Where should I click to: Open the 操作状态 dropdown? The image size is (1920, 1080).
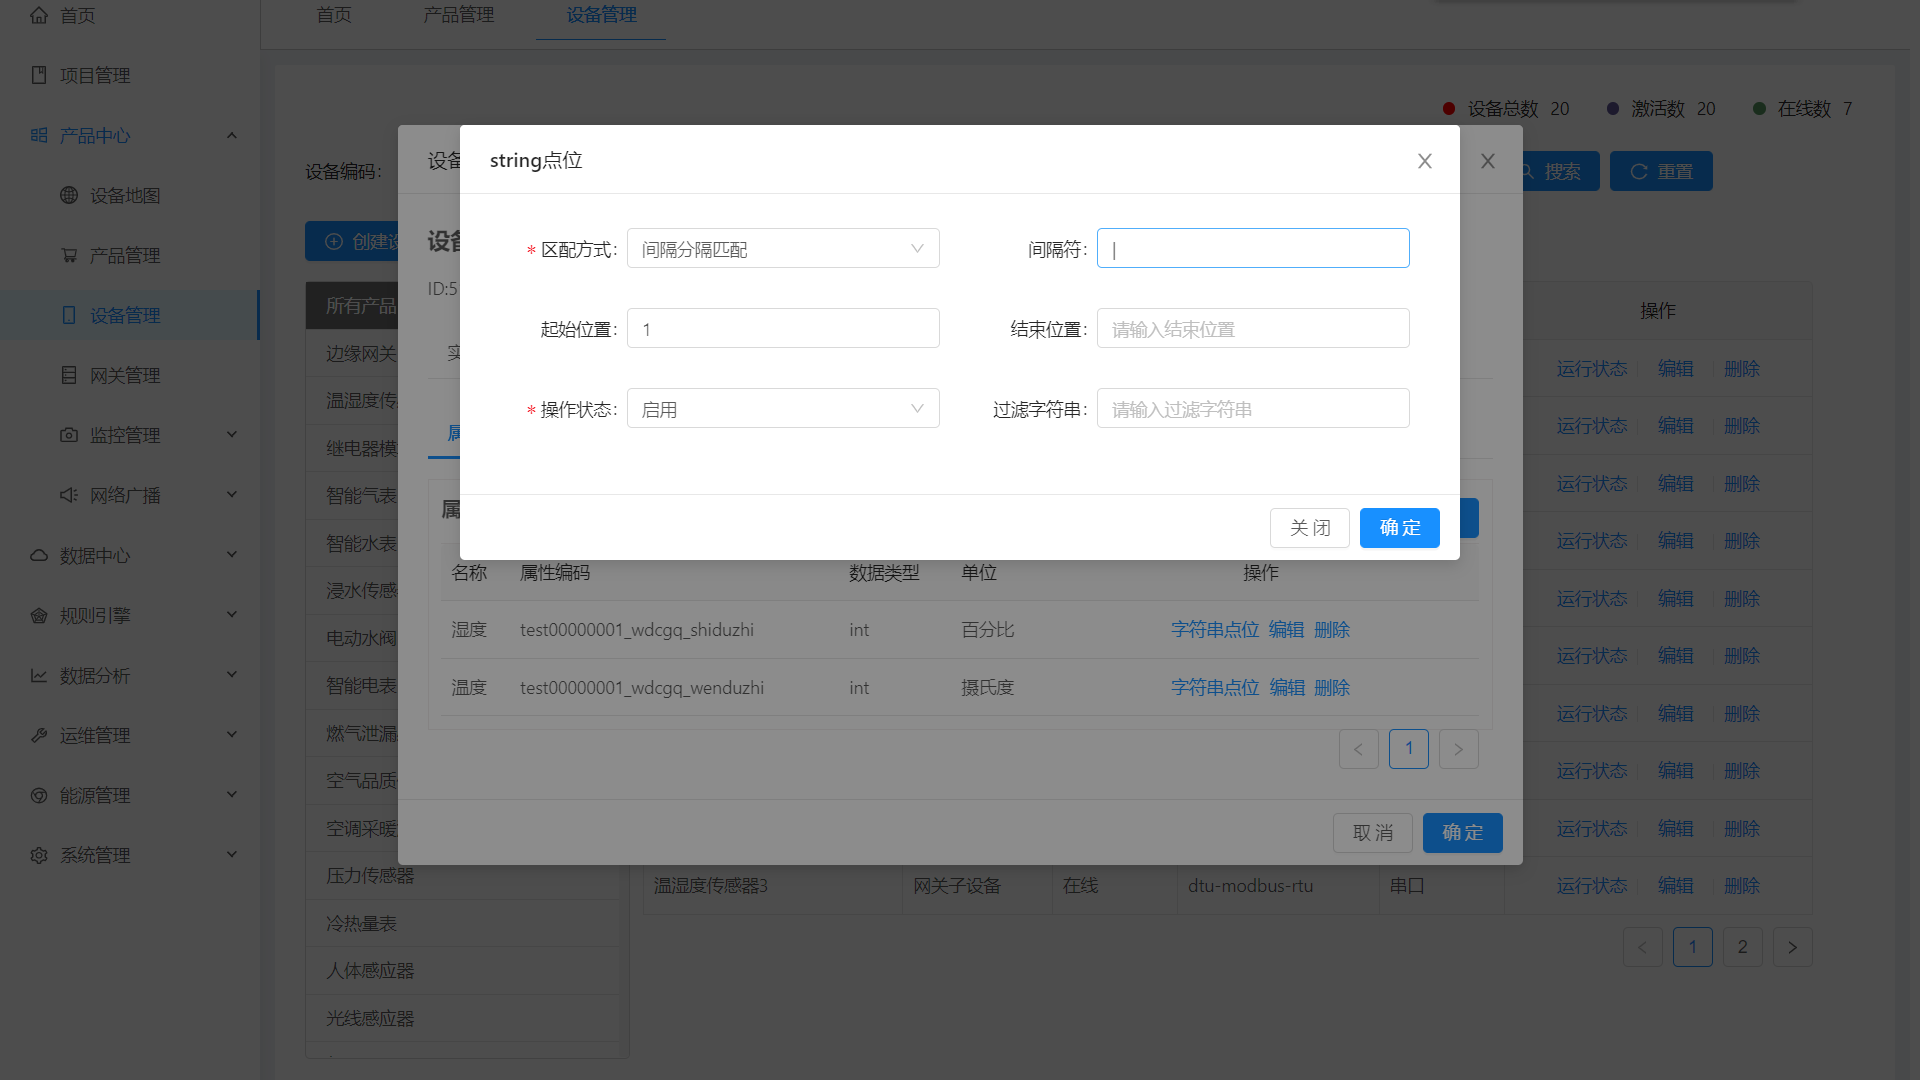tap(783, 408)
